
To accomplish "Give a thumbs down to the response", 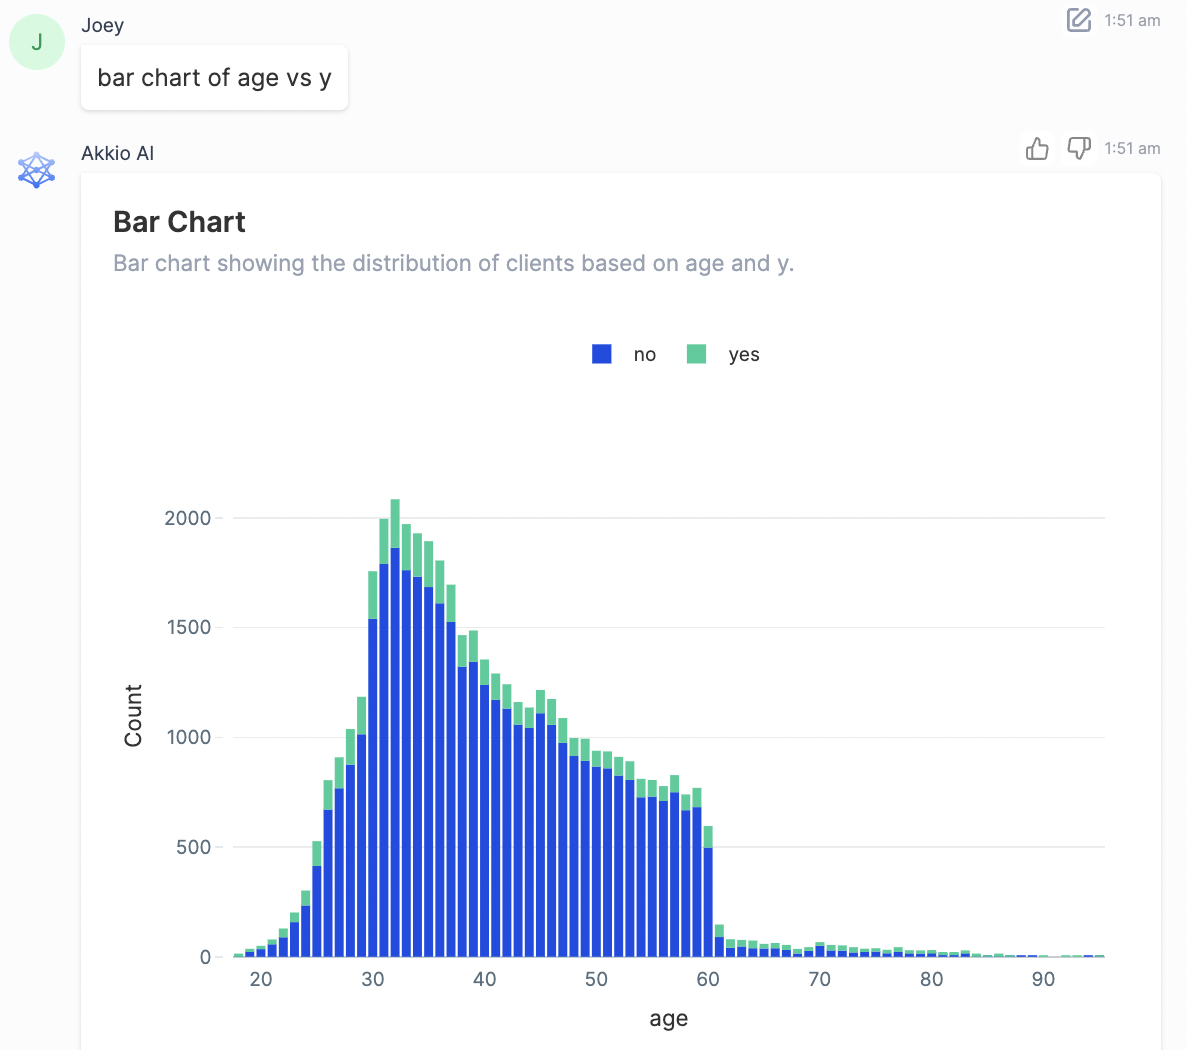I will [x=1079, y=148].
